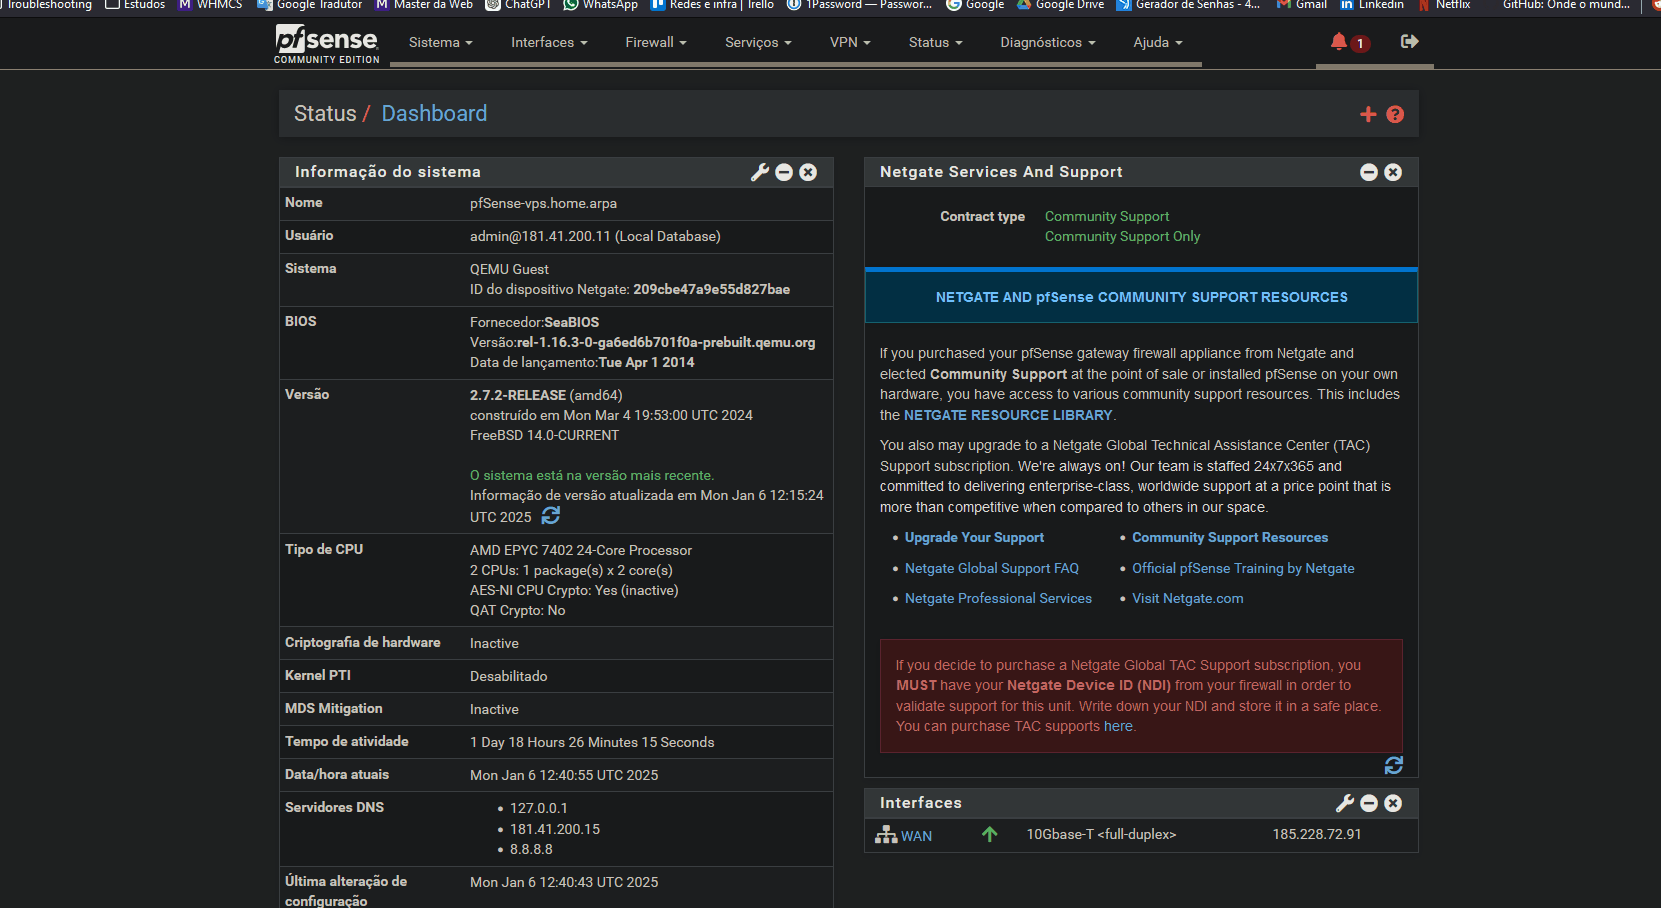Image resolution: width=1661 pixels, height=908 pixels.
Task: Close the Informação do sistema widget
Action: [808, 172]
